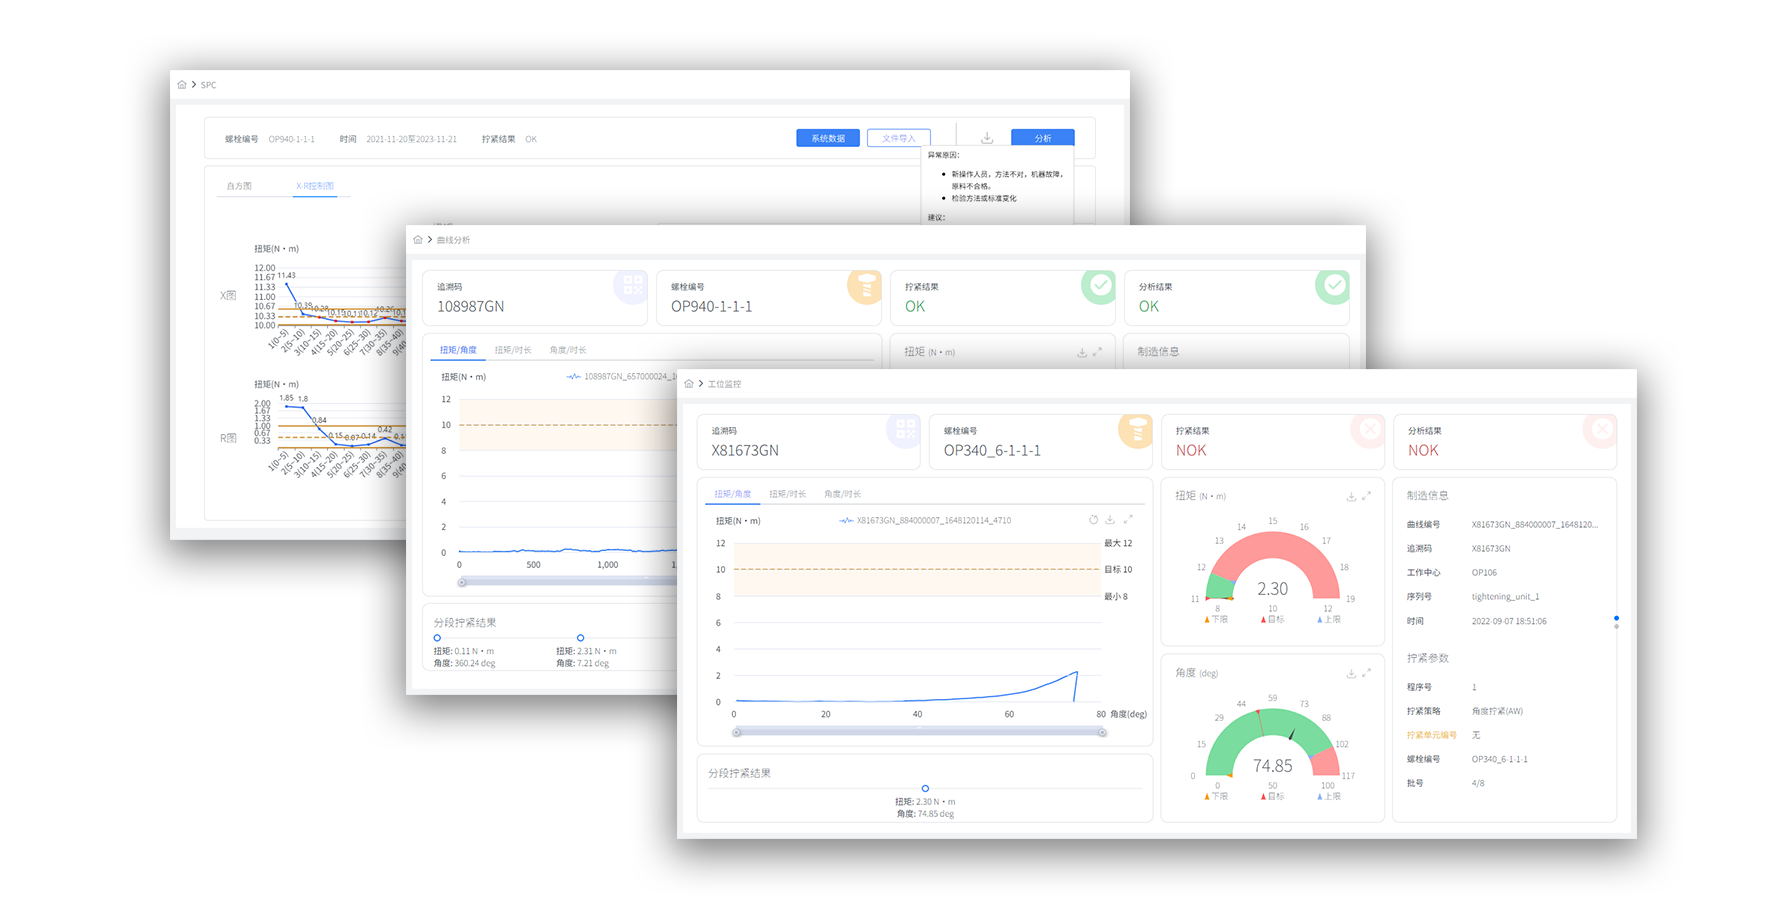This screenshot has height=920, width=1772.
Task: Download the 74.85 angle gauge image
Action: 1351,674
